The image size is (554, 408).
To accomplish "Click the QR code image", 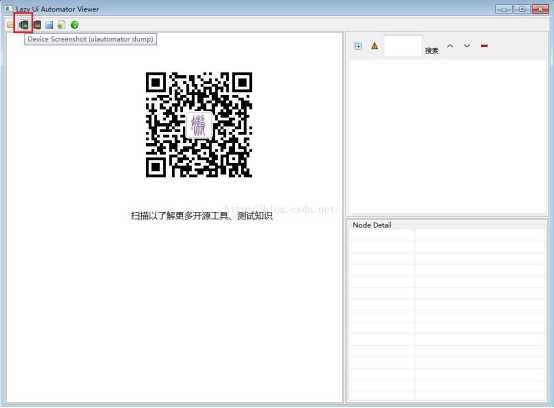I will pos(199,125).
